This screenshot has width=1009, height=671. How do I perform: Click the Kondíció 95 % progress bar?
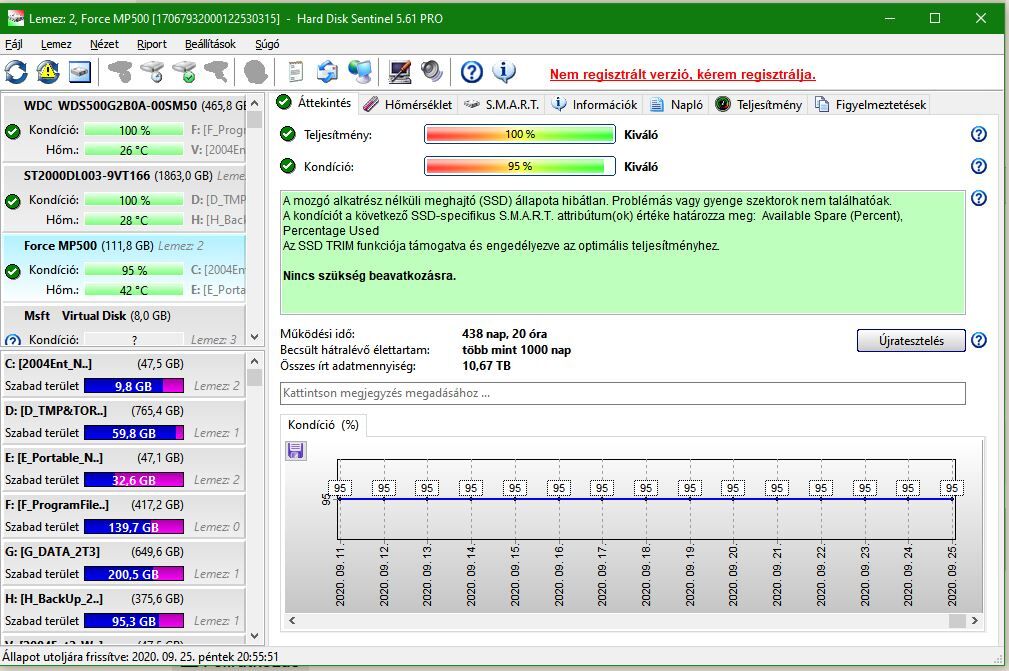point(520,166)
